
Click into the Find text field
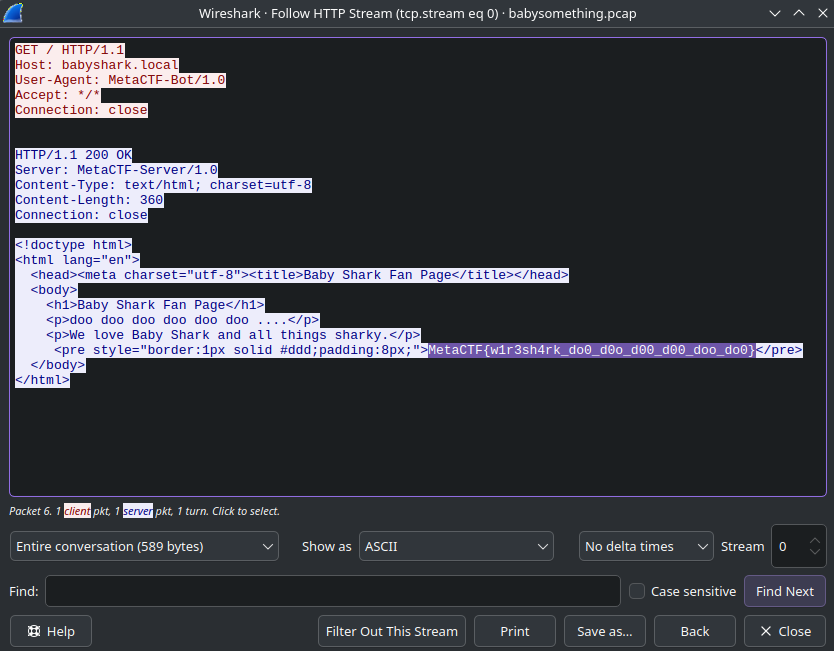(x=333, y=591)
